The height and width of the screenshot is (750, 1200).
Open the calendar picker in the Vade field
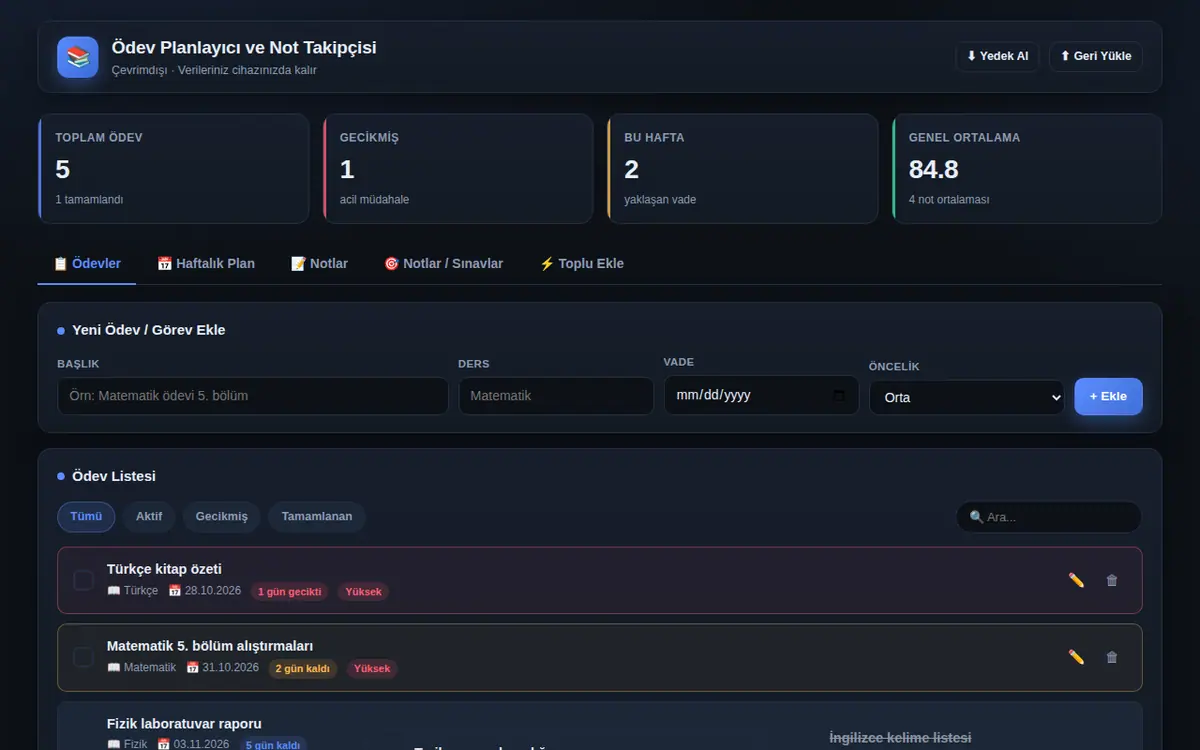click(839, 395)
